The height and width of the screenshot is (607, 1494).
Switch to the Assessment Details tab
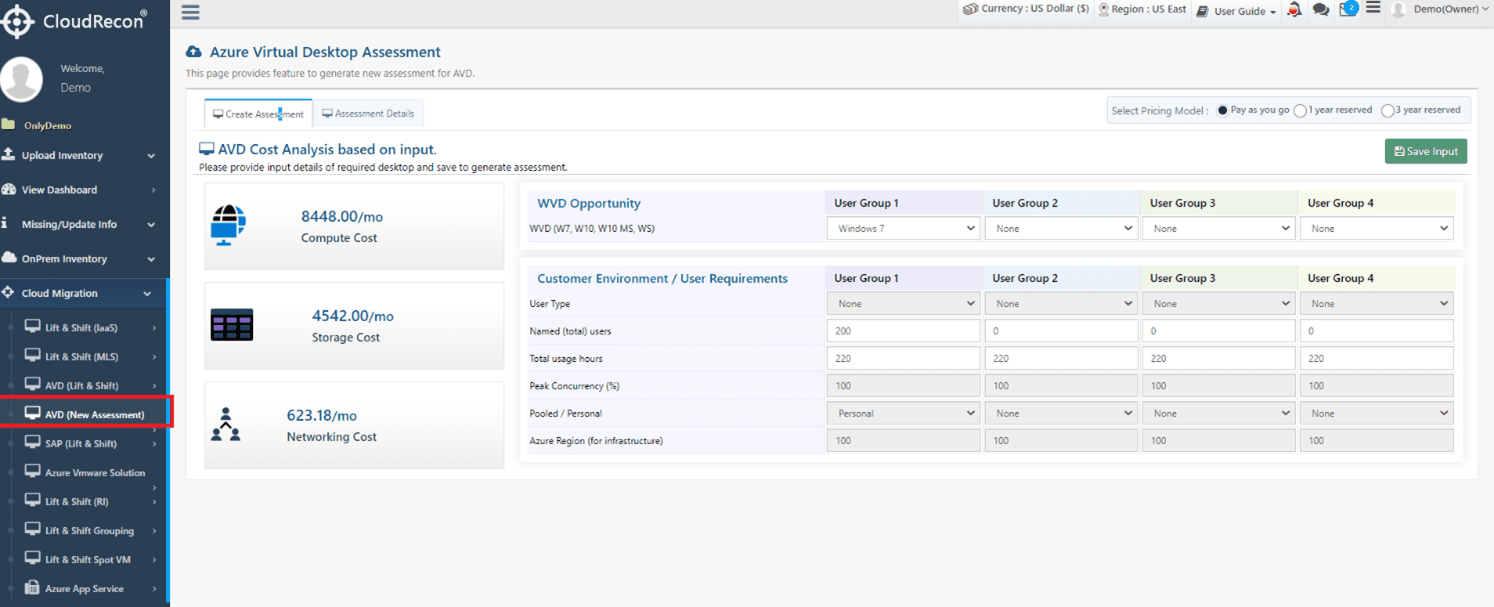[368, 114]
